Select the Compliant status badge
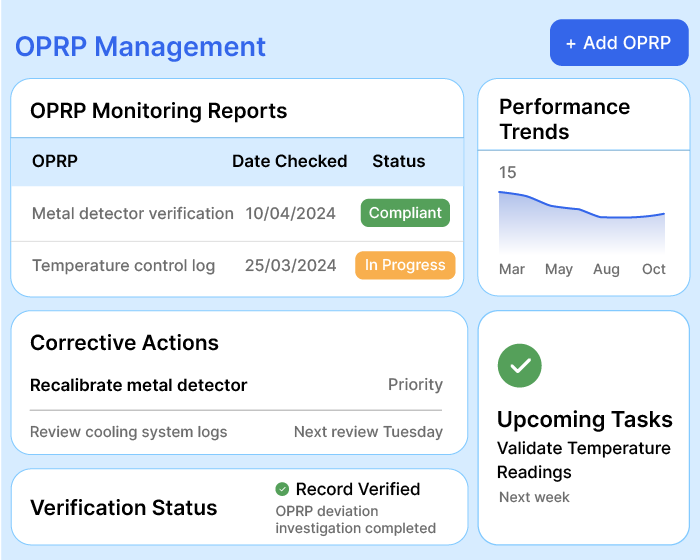 (x=405, y=213)
